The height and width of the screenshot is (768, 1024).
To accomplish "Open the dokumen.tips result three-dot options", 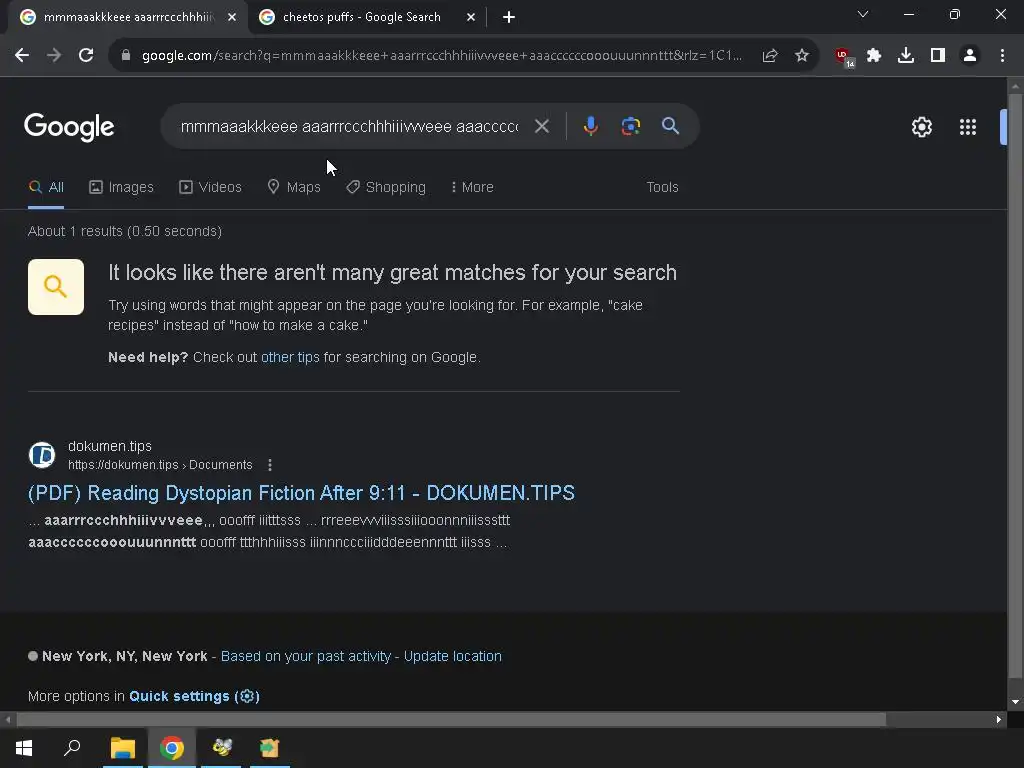I will point(270,465).
